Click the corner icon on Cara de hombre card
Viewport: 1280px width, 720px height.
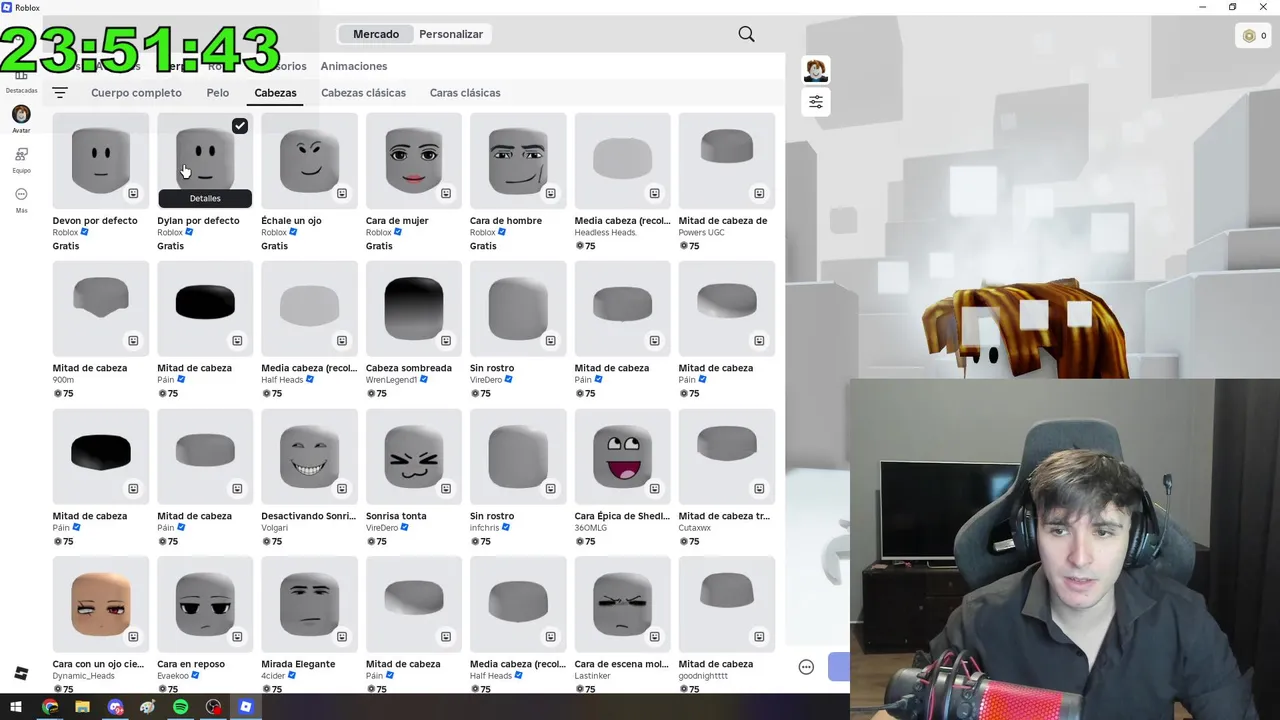point(550,193)
